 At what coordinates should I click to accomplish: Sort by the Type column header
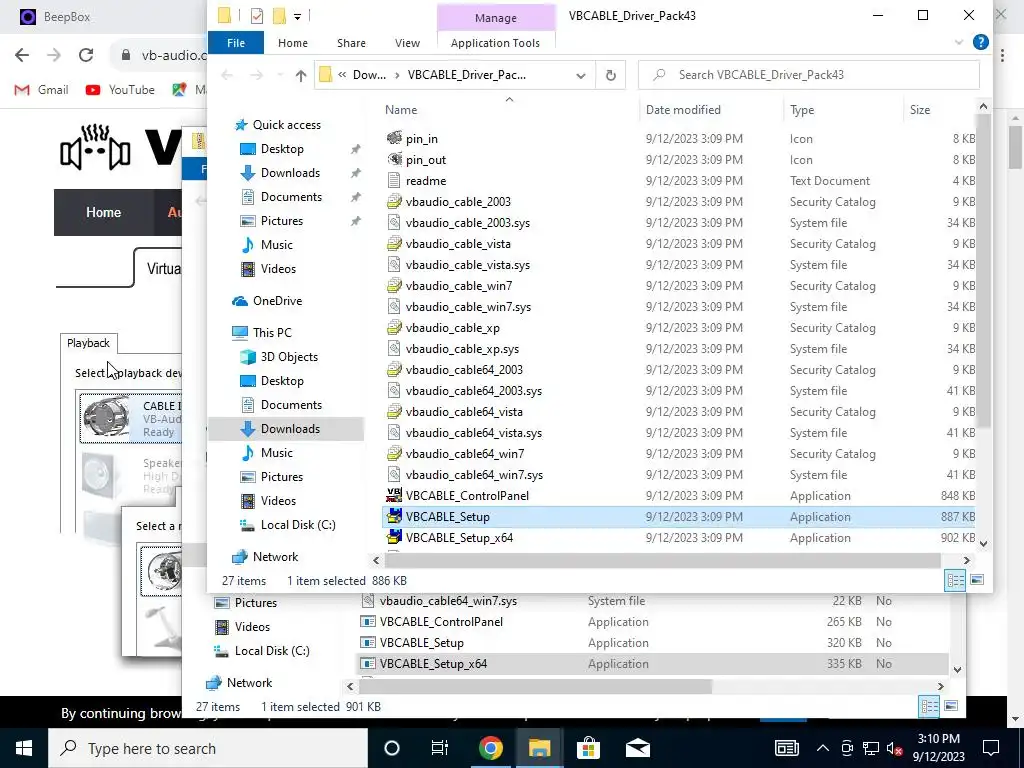(x=802, y=110)
